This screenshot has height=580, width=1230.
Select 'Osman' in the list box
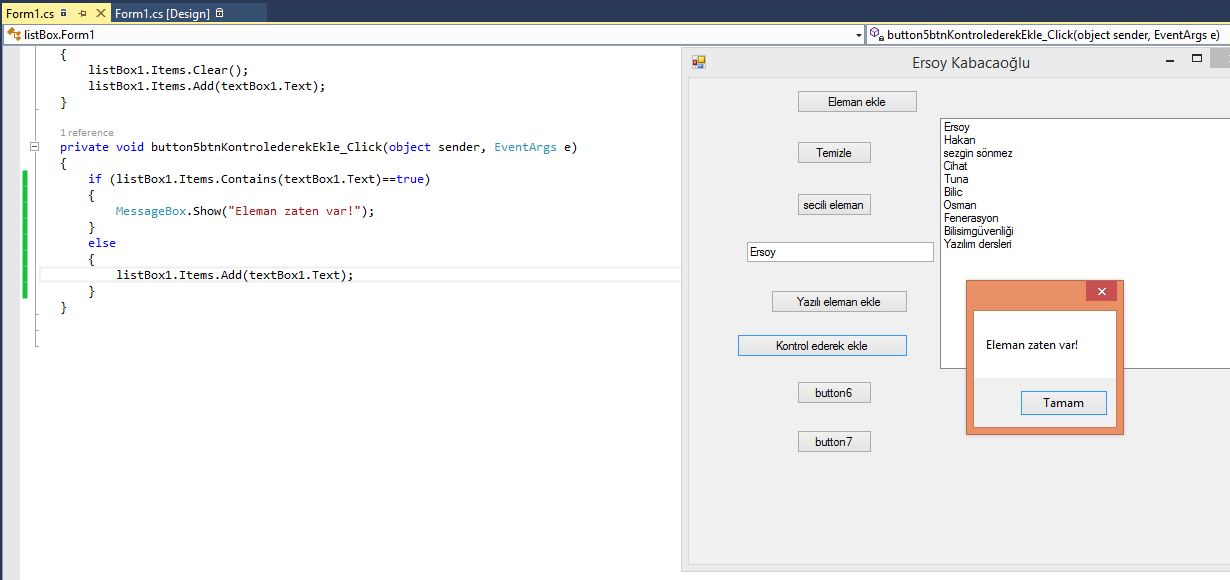960,205
